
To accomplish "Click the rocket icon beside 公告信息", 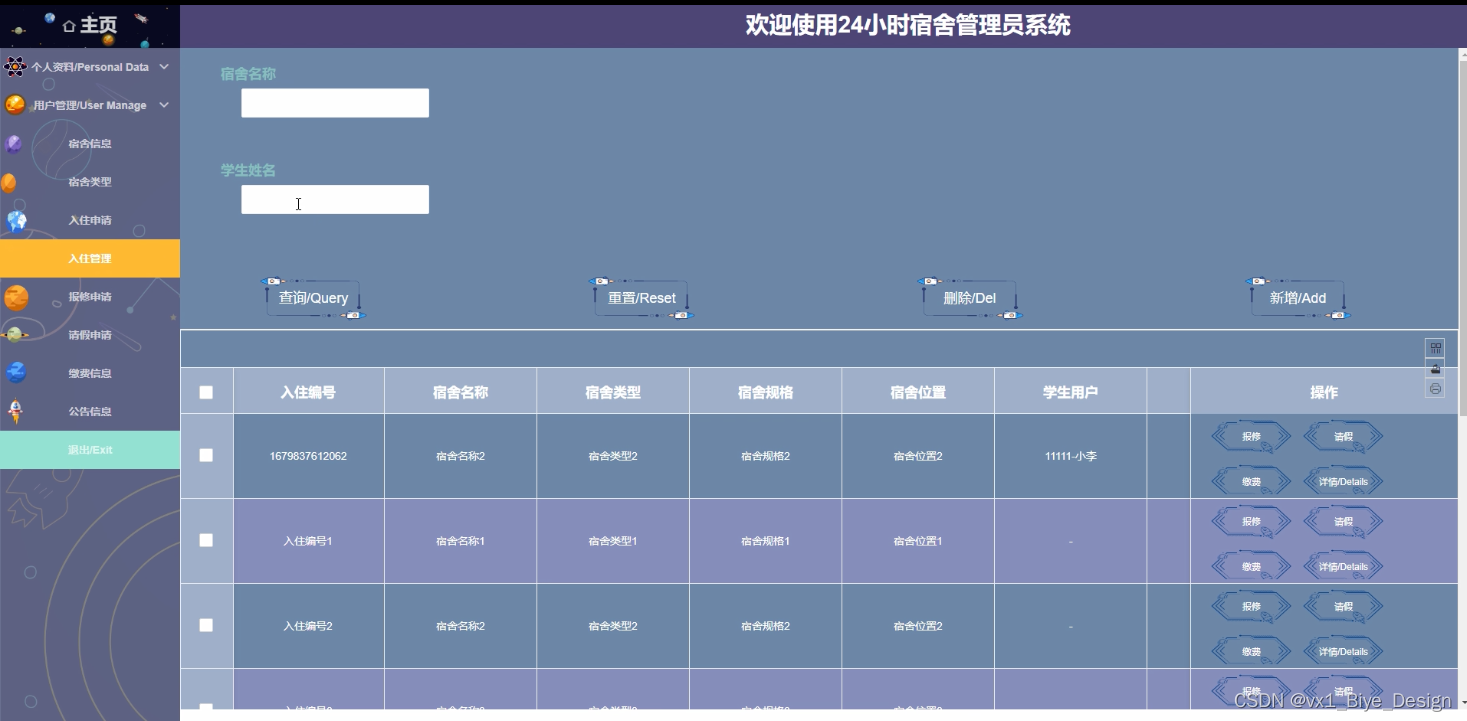I will coord(15,411).
